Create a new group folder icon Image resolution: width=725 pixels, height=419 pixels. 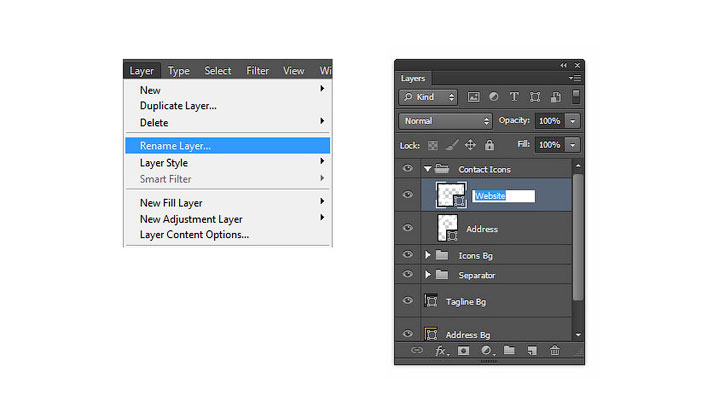click(509, 350)
